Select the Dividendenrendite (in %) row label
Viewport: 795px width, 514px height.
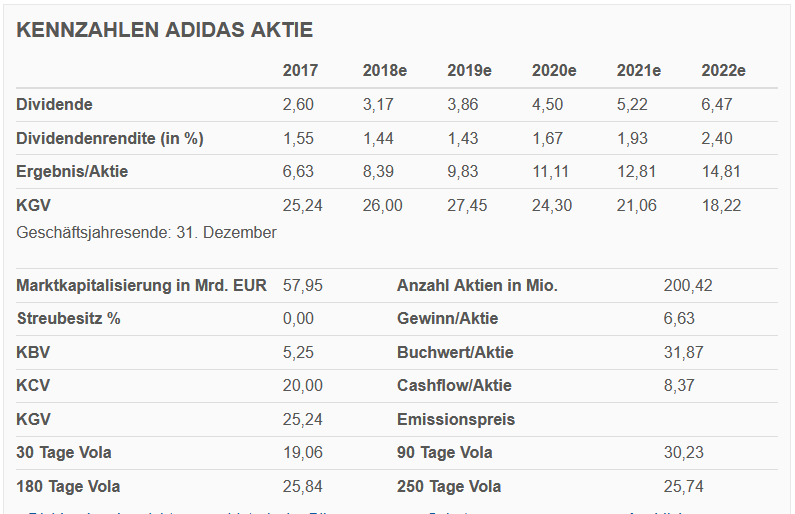(110, 138)
